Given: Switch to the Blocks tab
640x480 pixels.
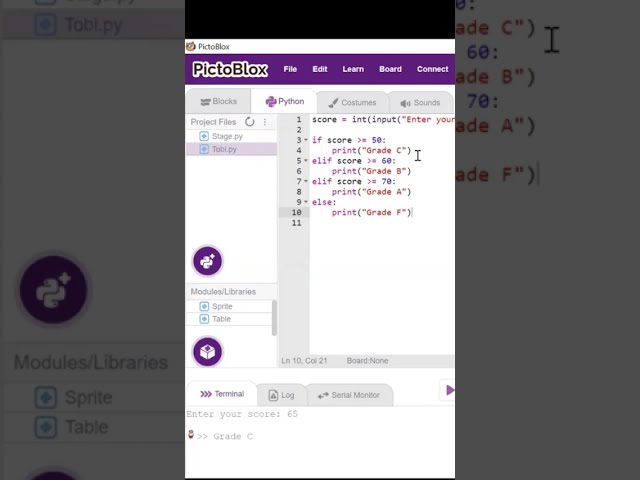Looking at the screenshot, I should click(219, 102).
